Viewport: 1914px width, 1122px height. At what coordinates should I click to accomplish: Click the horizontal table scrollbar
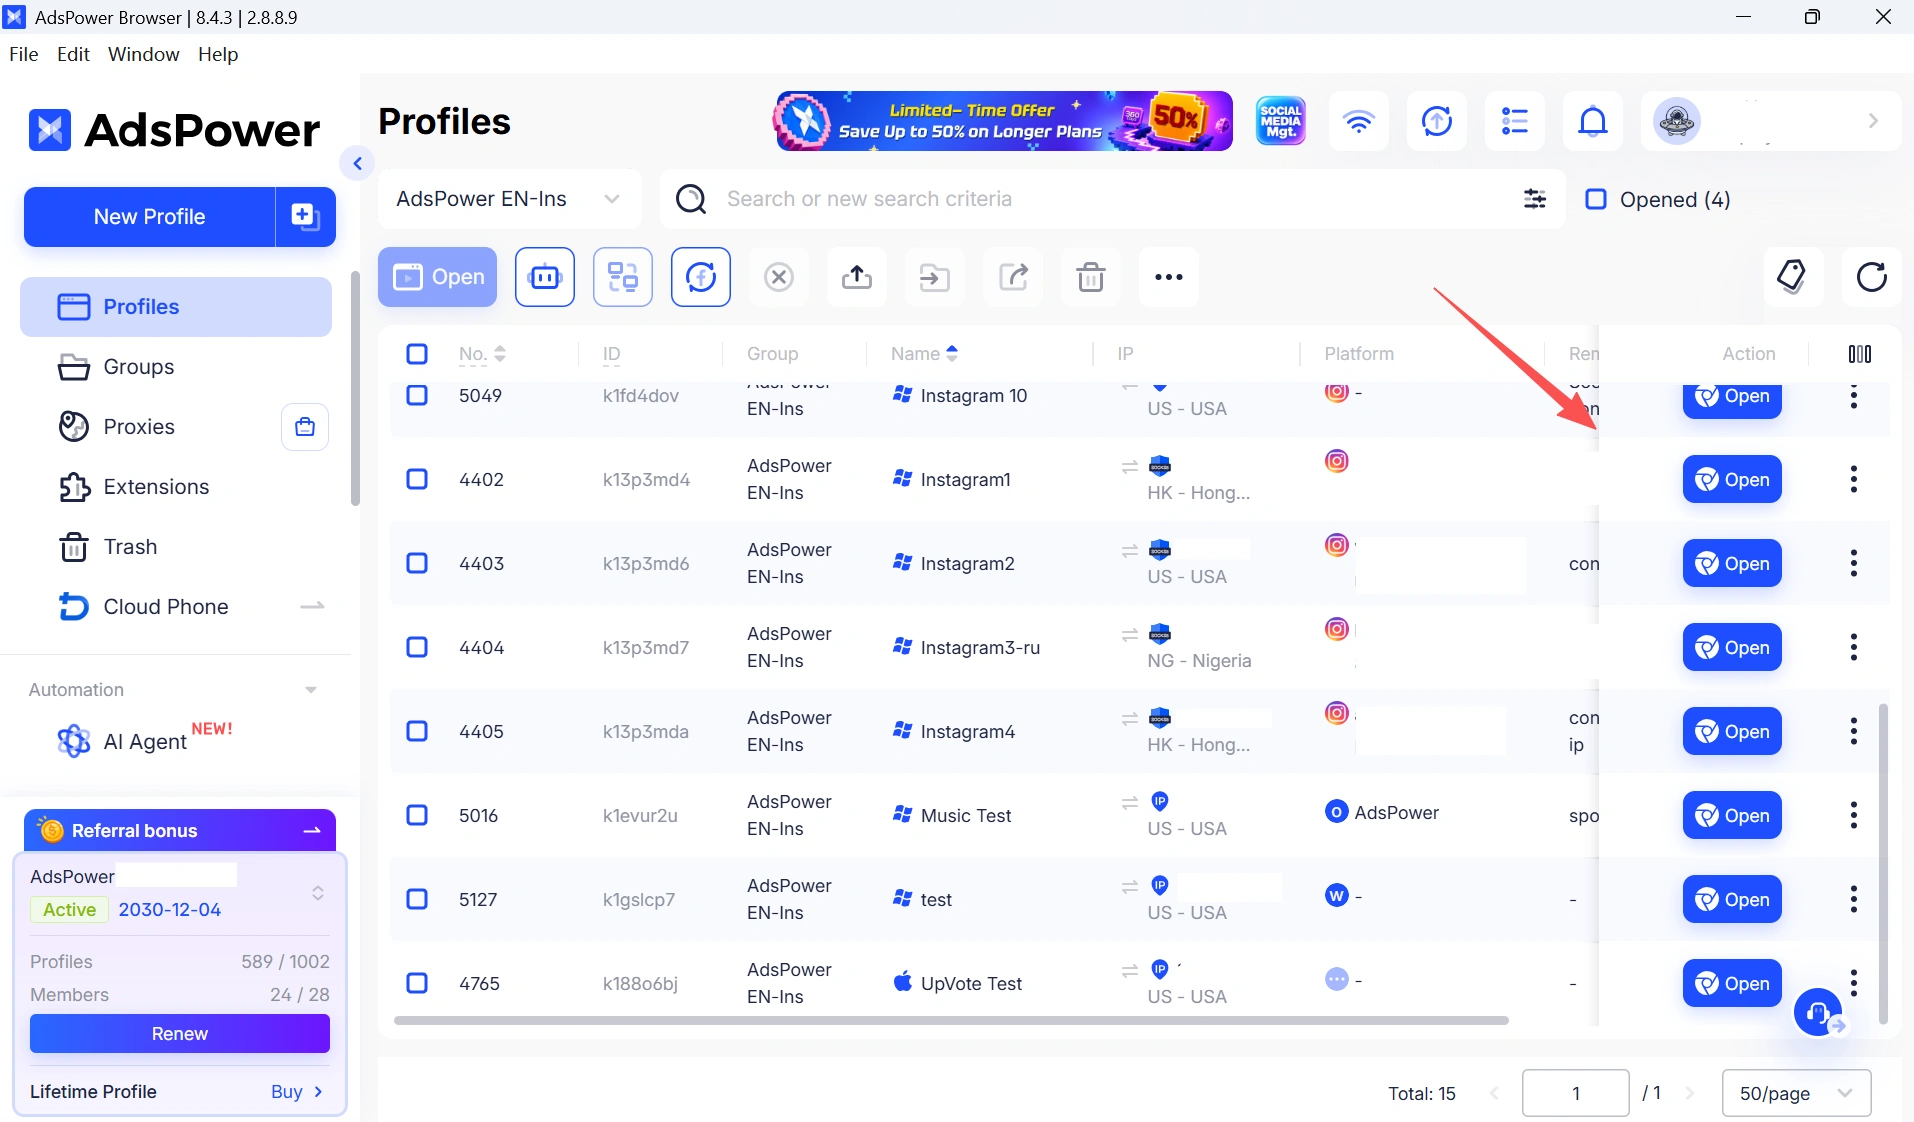(x=951, y=1021)
